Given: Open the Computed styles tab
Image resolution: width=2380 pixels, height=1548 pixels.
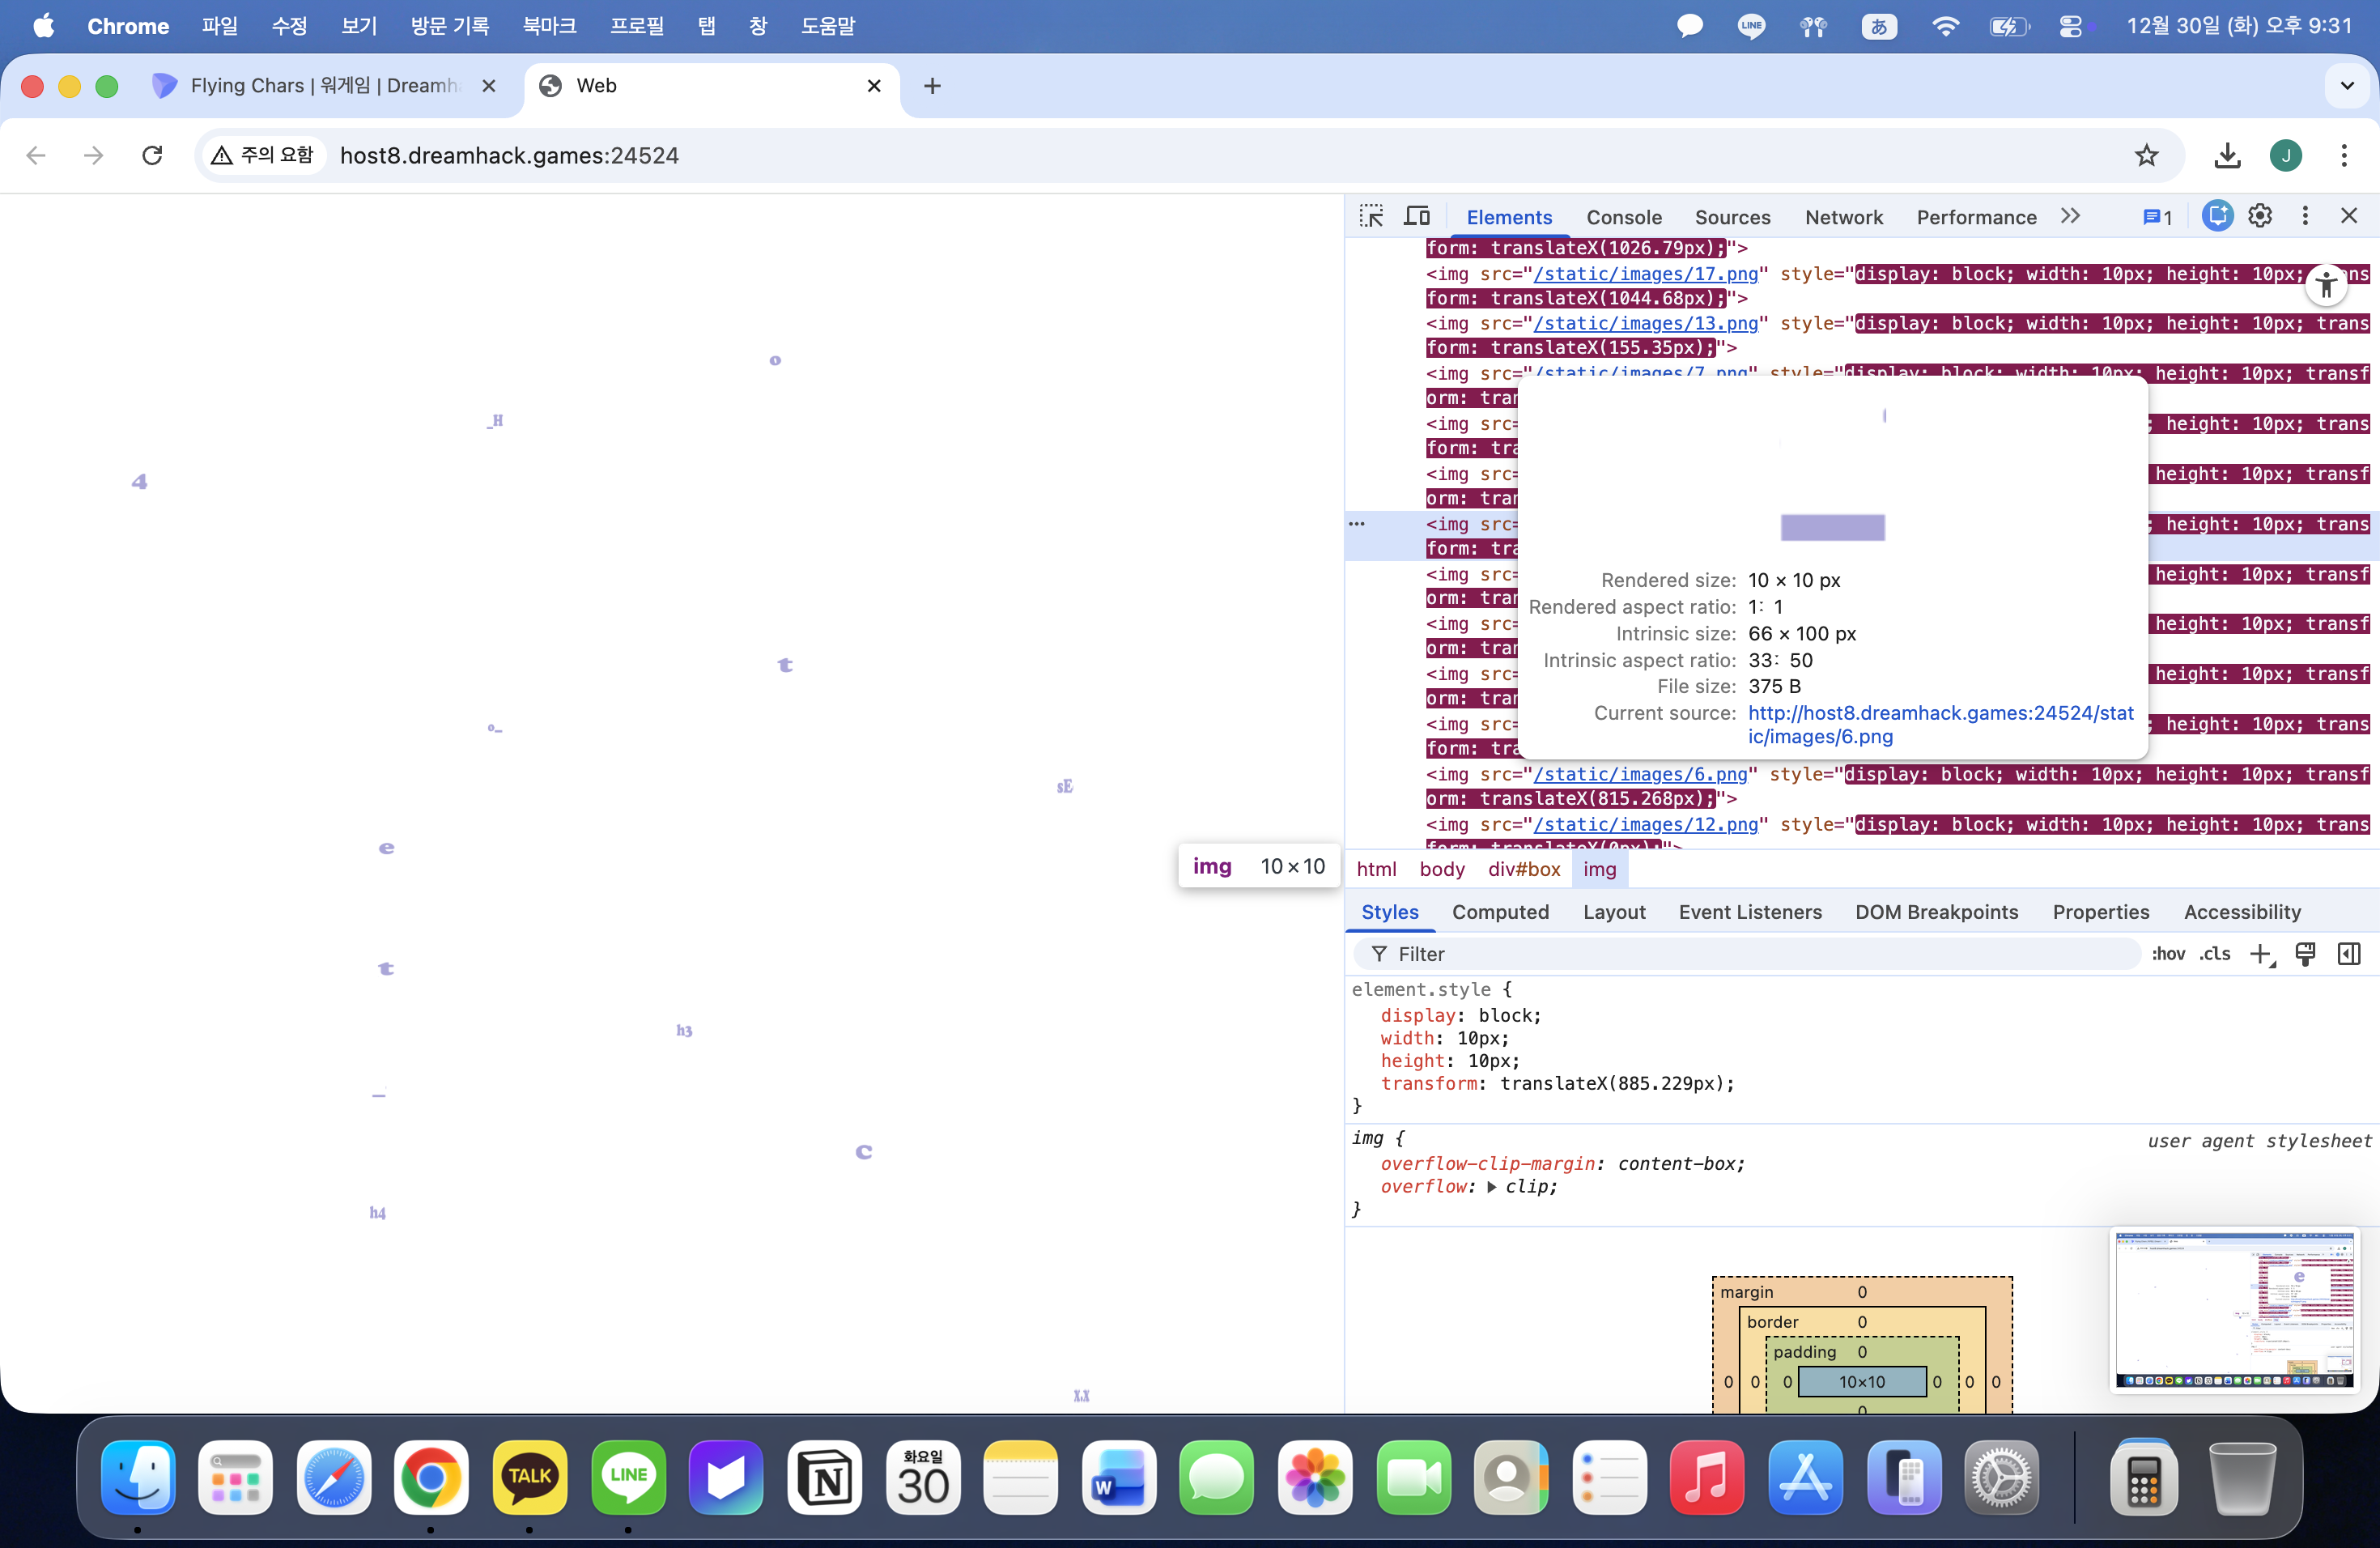Looking at the screenshot, I should [x=1500, y=912].
